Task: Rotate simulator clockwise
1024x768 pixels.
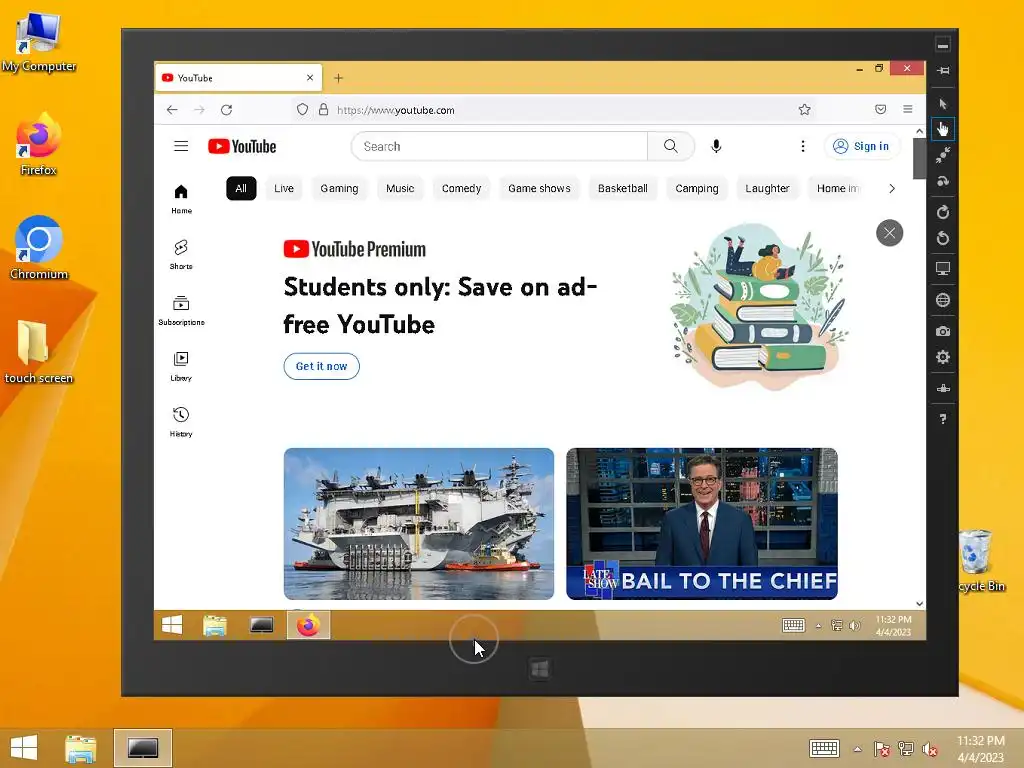Action: pos(942,212)
